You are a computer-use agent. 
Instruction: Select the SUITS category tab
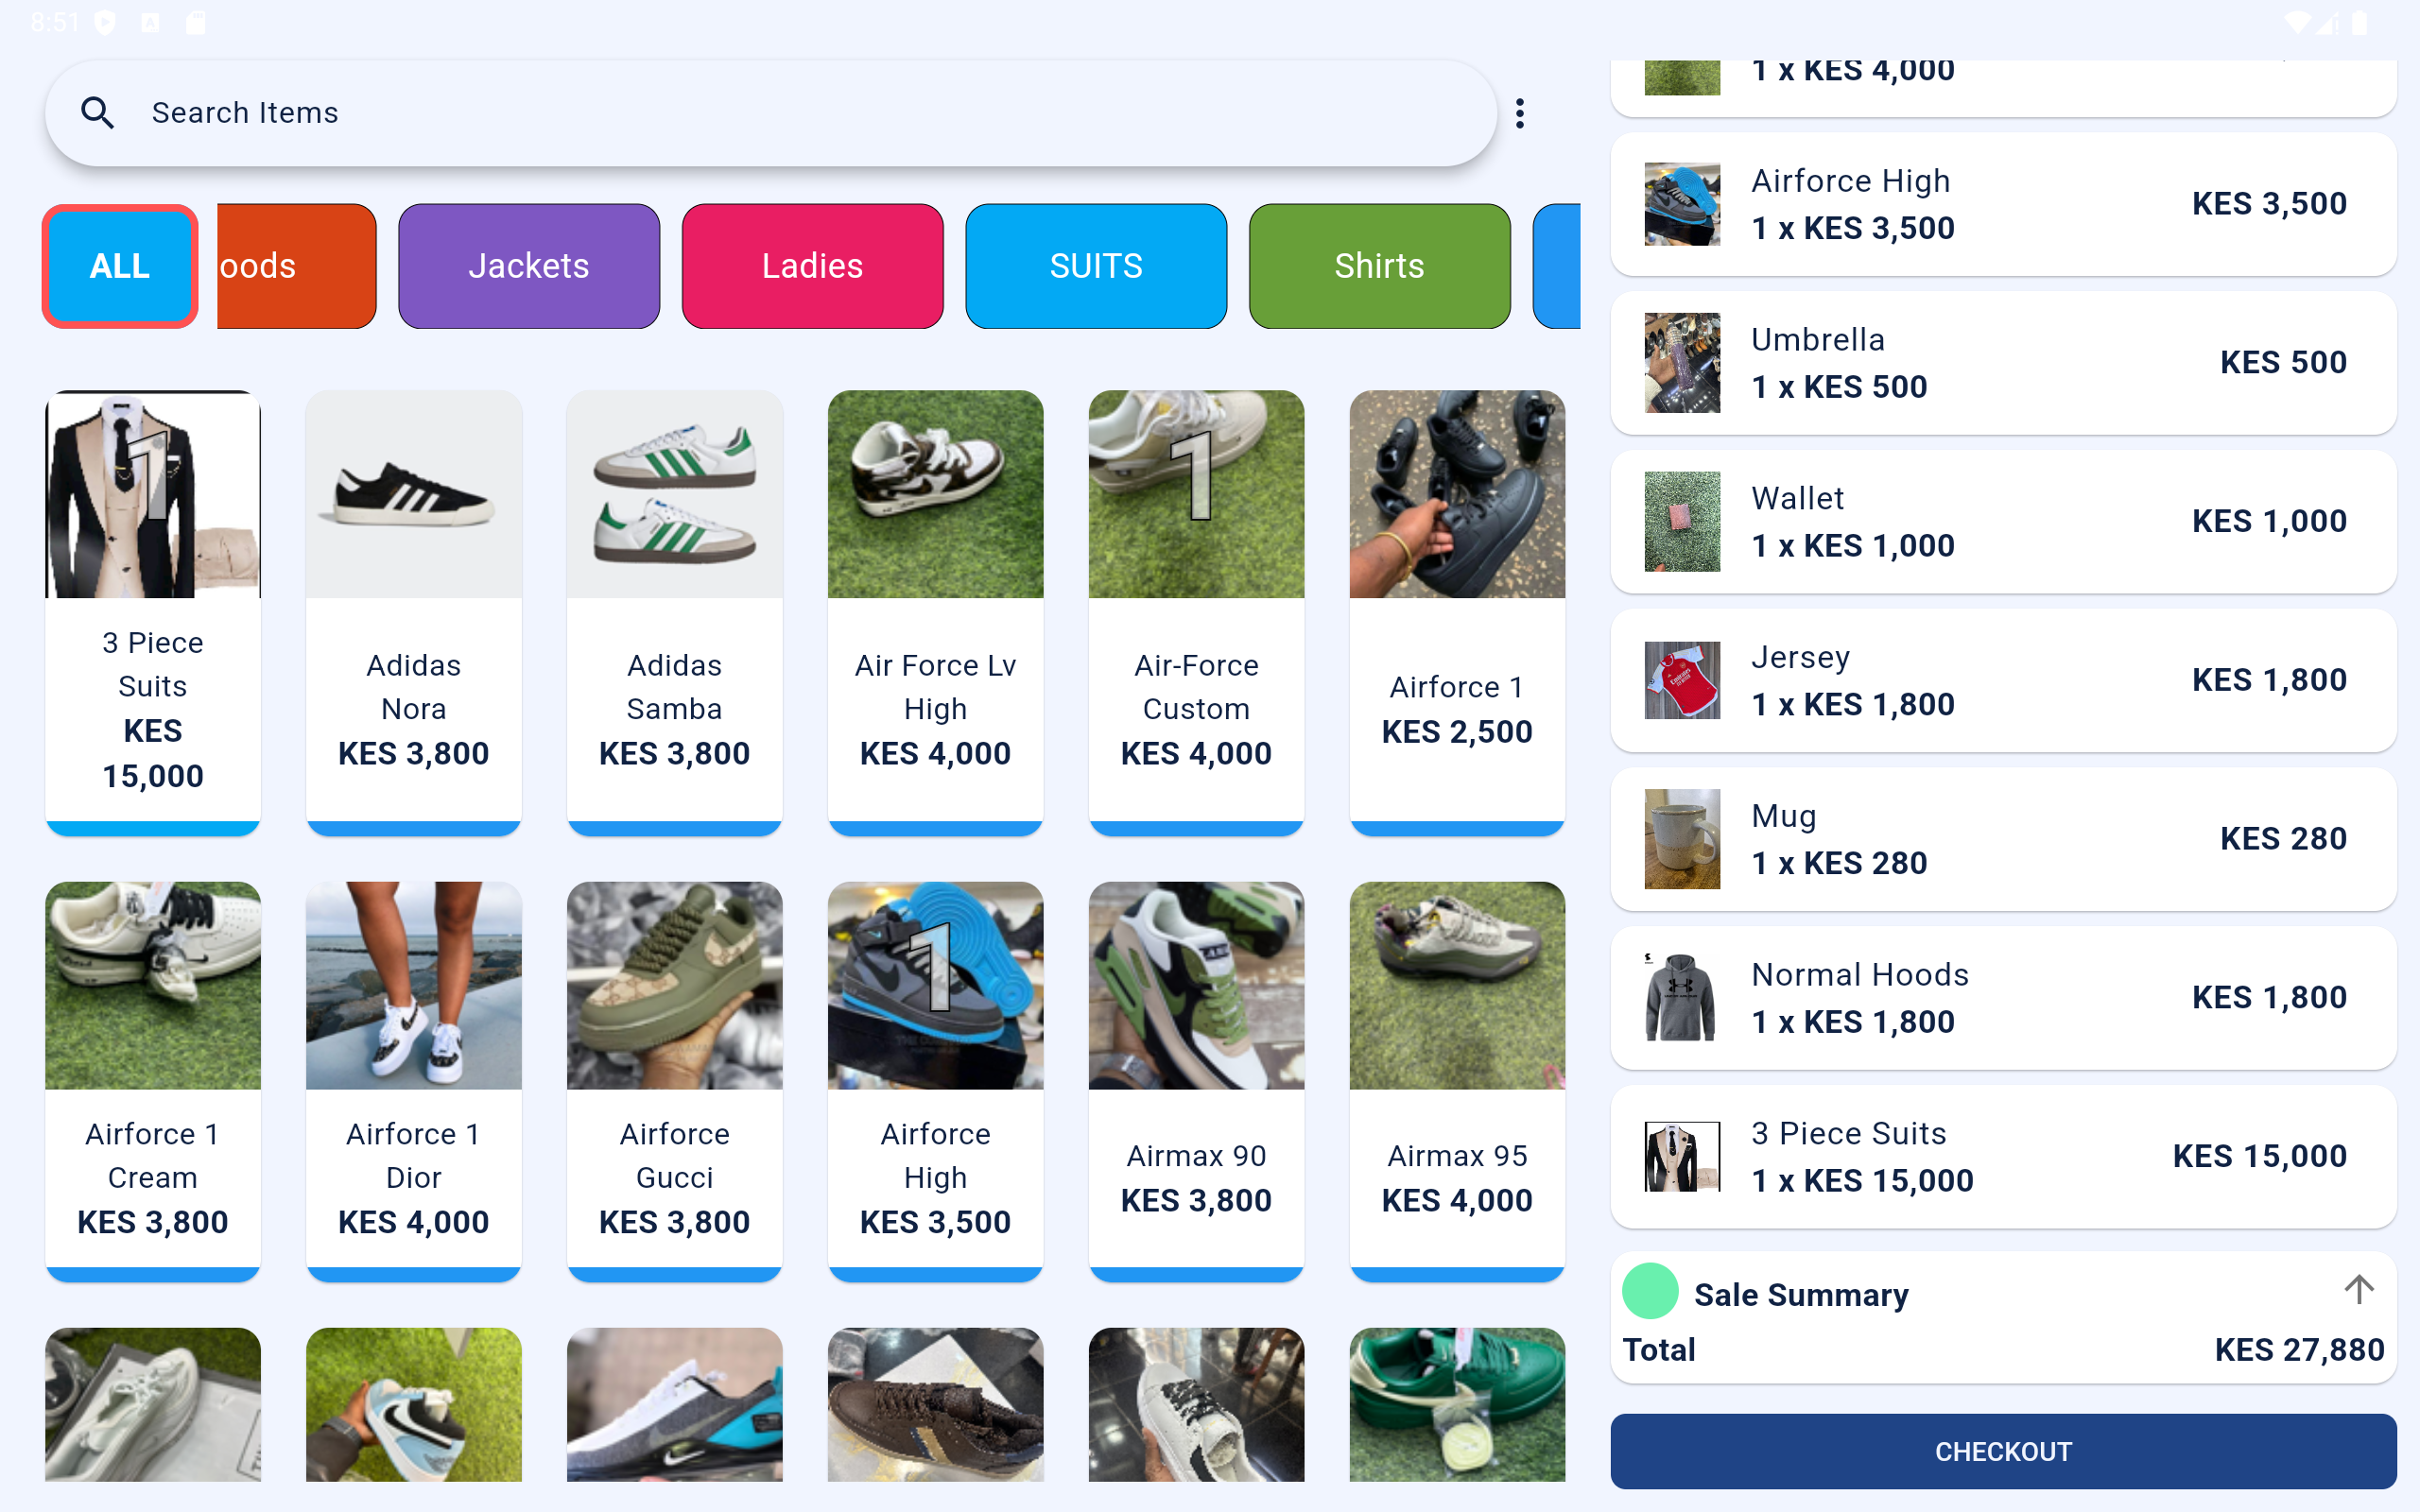1096,266
